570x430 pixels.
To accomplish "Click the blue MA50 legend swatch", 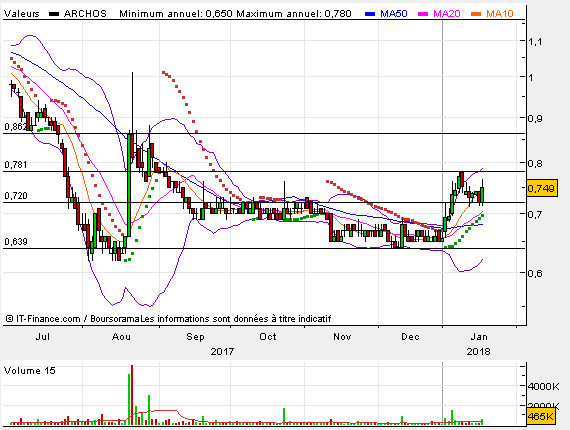I will coord(370,14).
